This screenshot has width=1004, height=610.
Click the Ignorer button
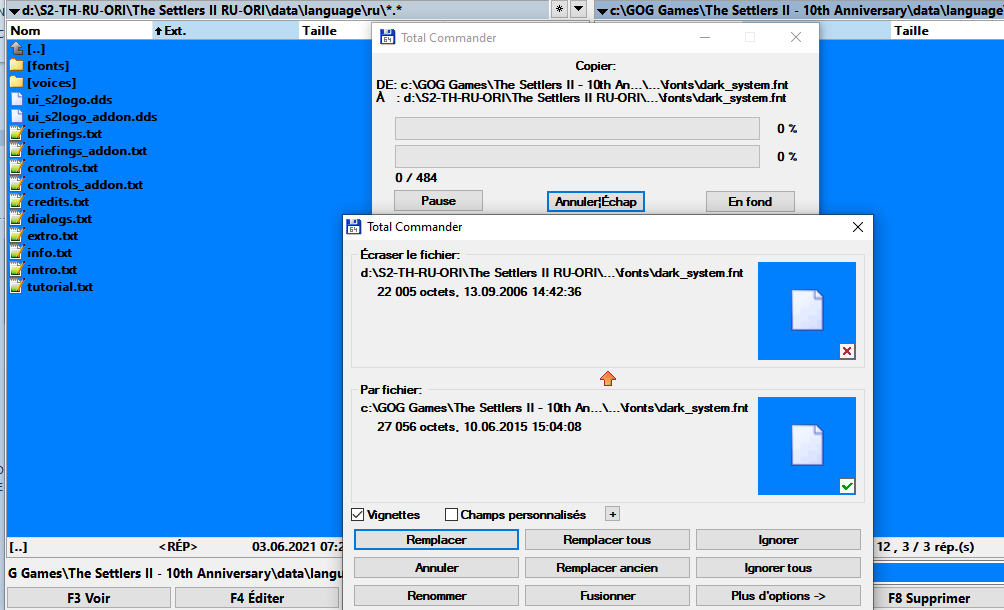pos(778,540)
